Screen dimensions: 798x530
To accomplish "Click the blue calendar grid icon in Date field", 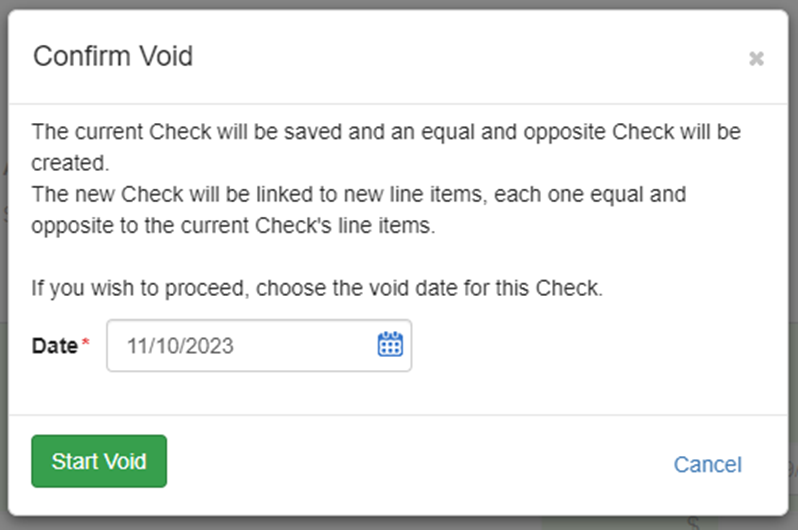I will click(390, 344).
